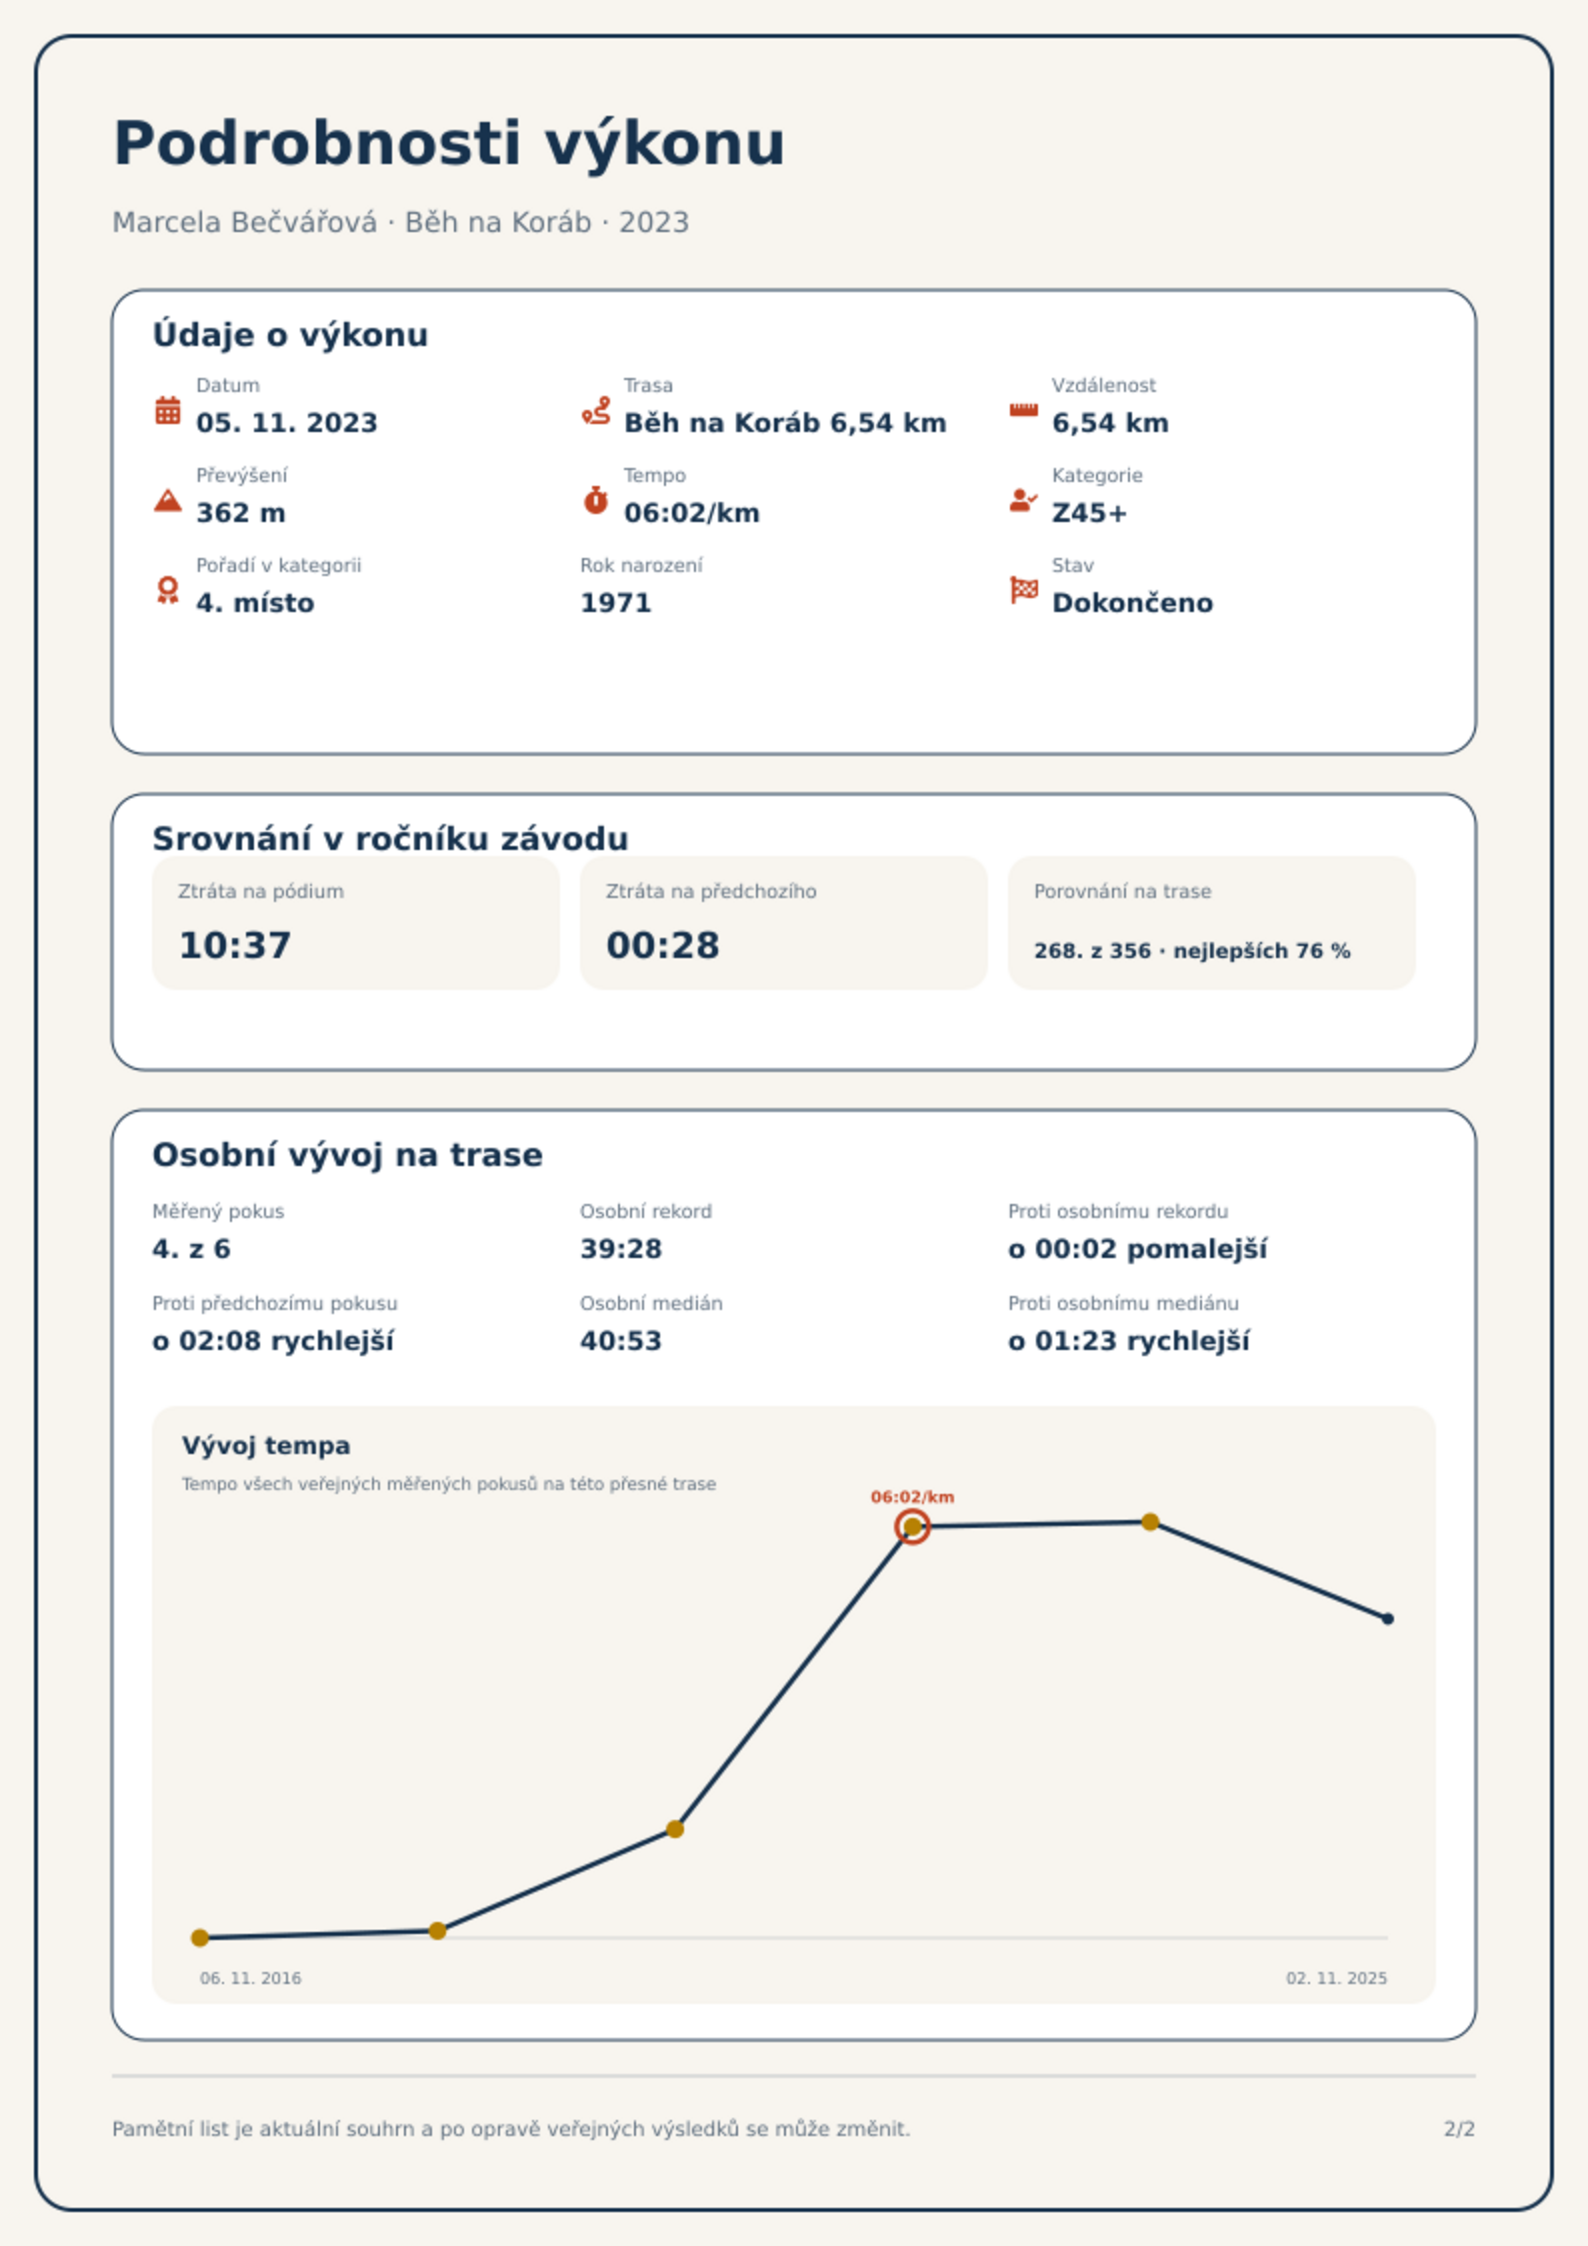
Task: Click the medal icon beside Pořadí v kategorii
Action: point(168,590)
